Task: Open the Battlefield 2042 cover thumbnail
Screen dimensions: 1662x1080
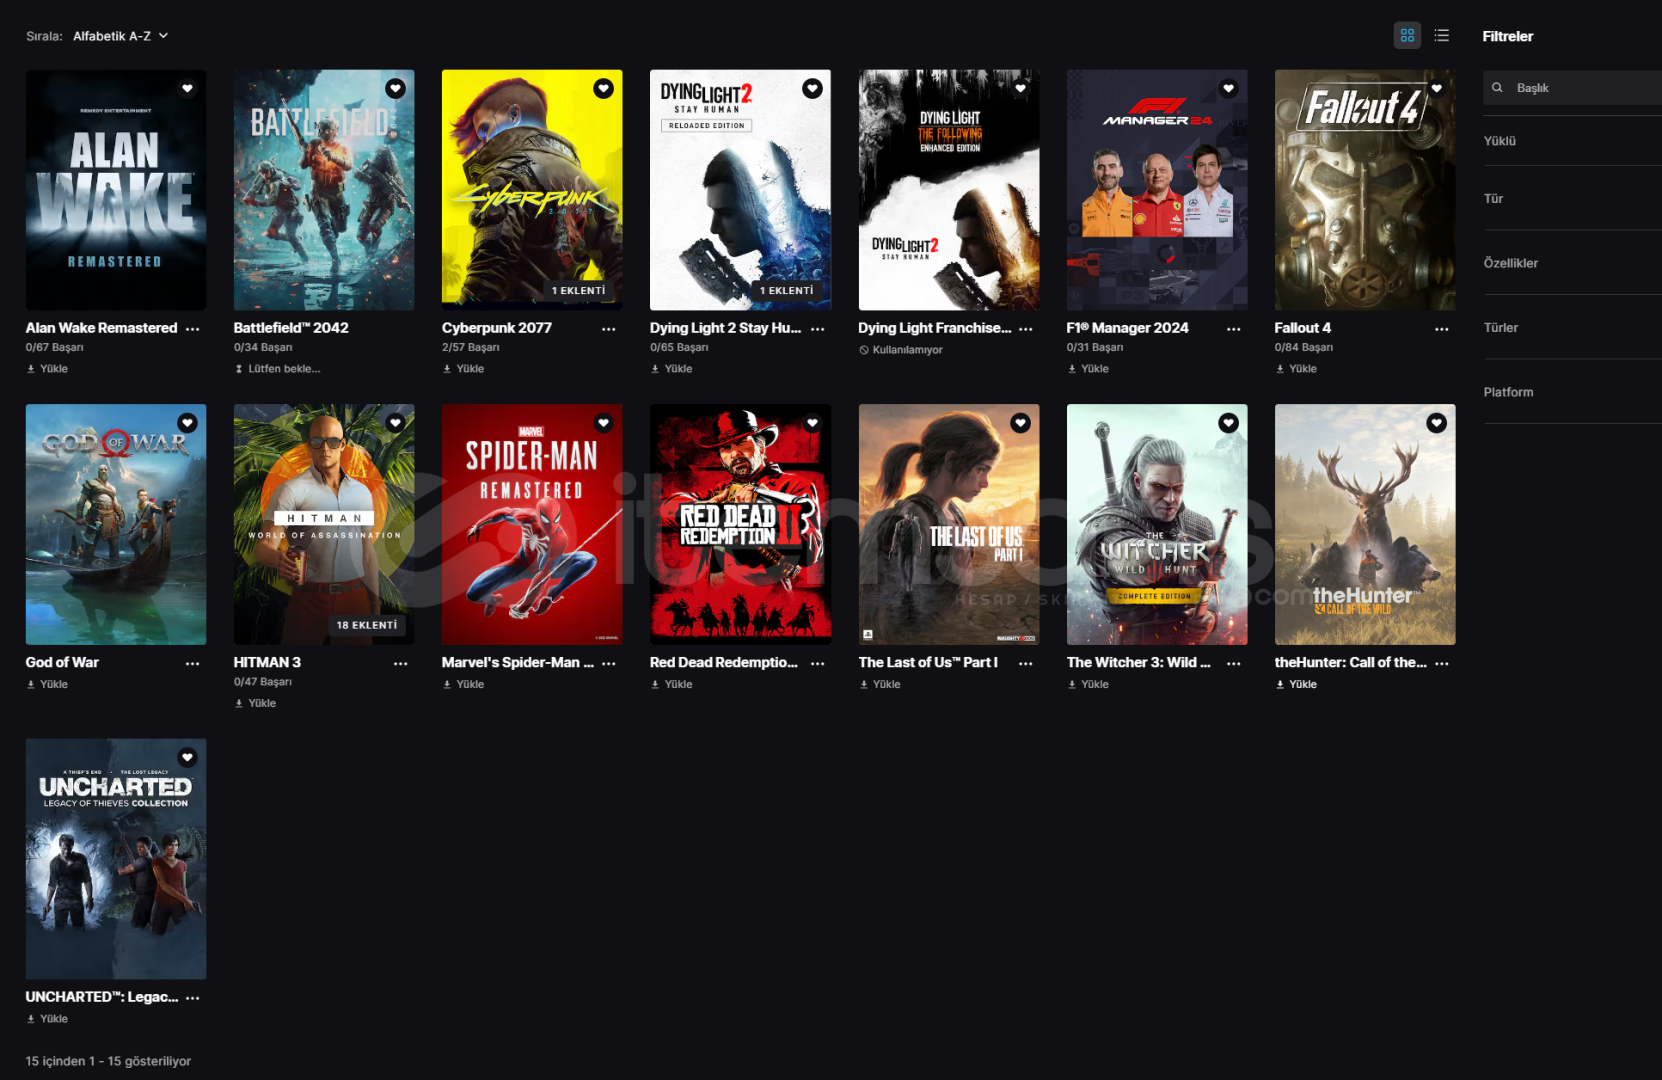Action: 324,190
